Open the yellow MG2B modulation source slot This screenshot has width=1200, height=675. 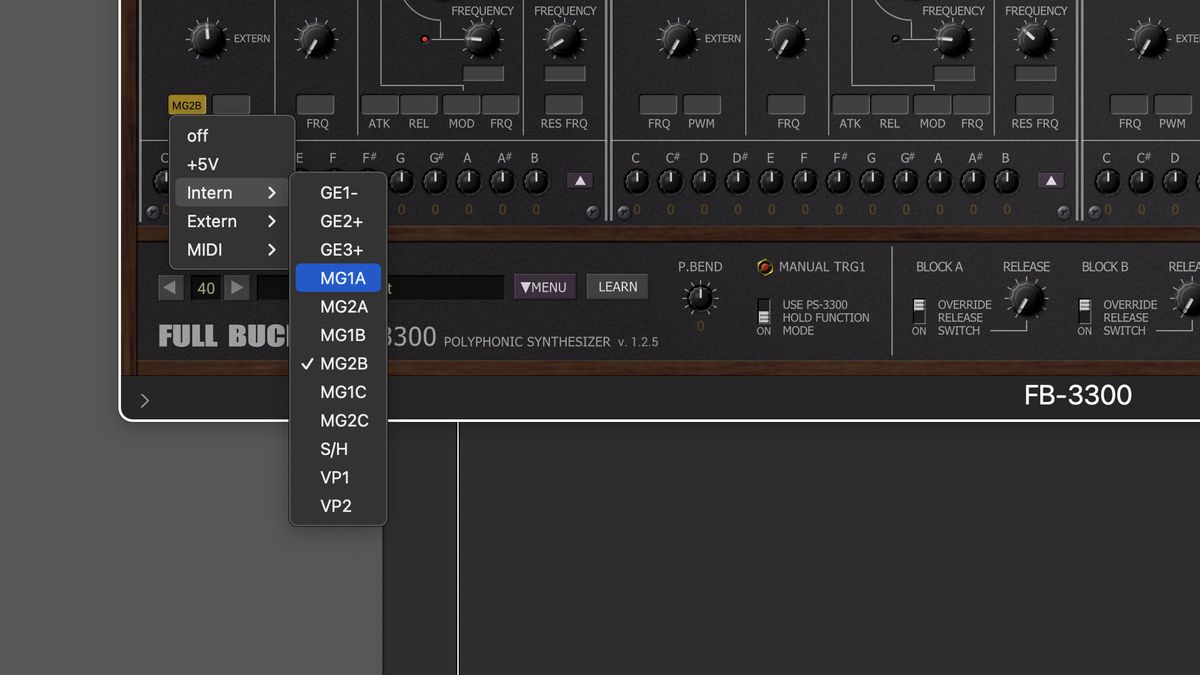point(187,105)
